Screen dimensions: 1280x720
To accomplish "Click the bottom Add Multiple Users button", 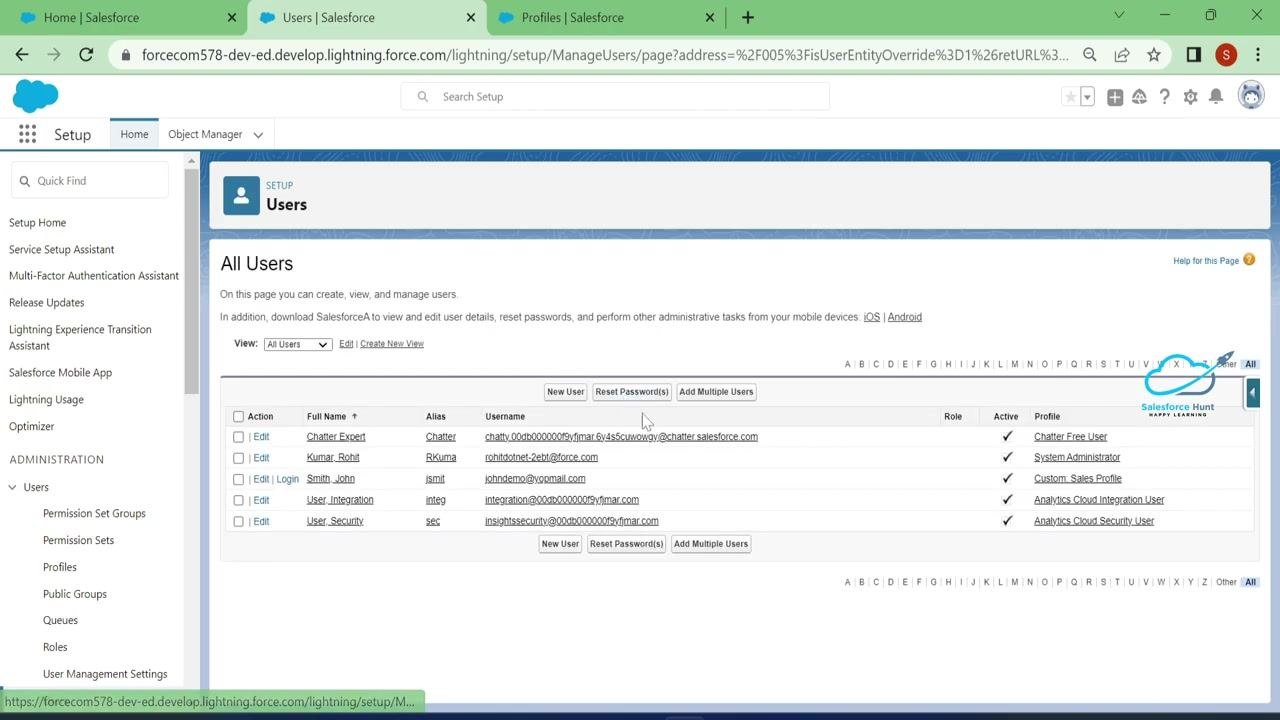I will click(x=711, y=544).
